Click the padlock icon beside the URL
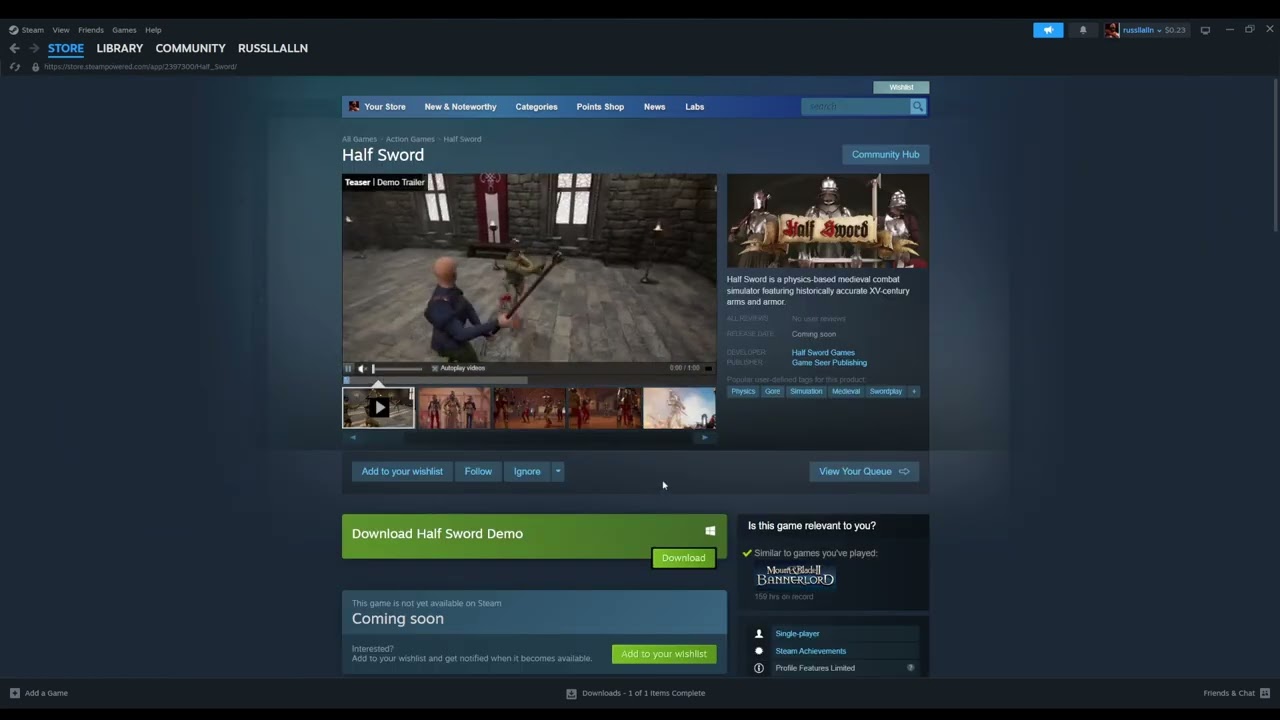The width and height of the screenshot is (1280, 720). coord(35,67)
